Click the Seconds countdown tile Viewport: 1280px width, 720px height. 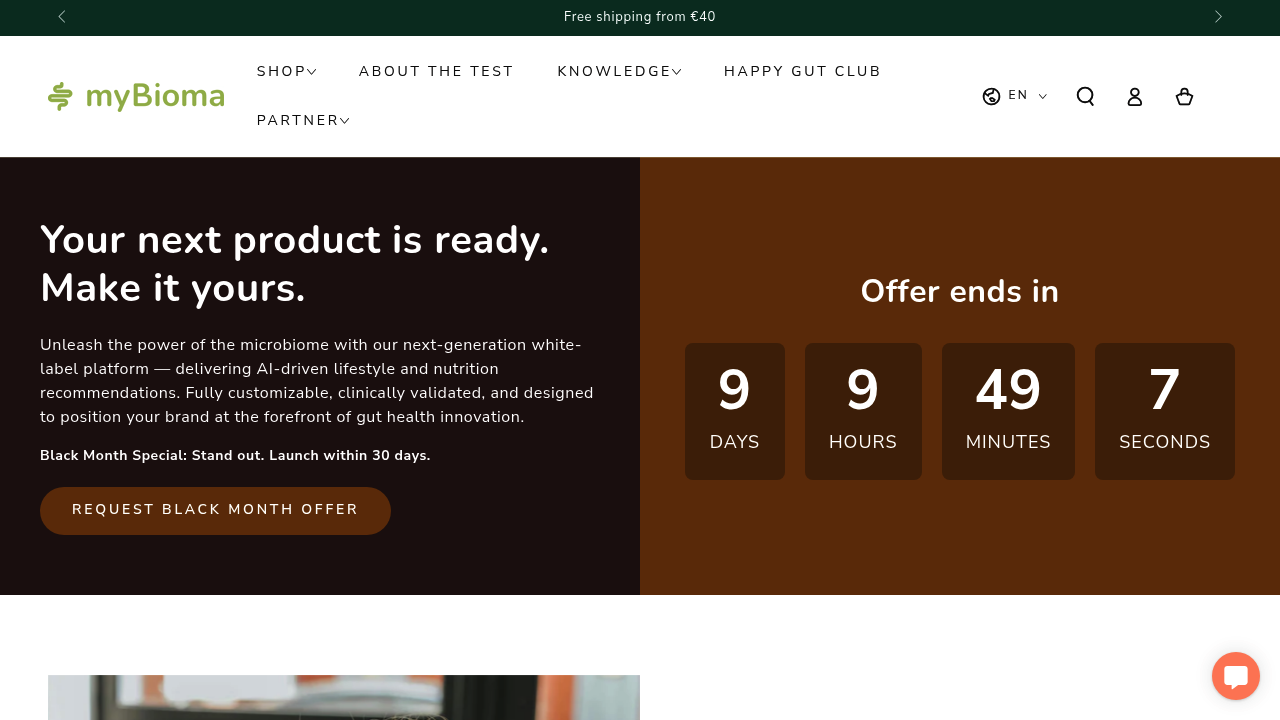click(1164, 411)
